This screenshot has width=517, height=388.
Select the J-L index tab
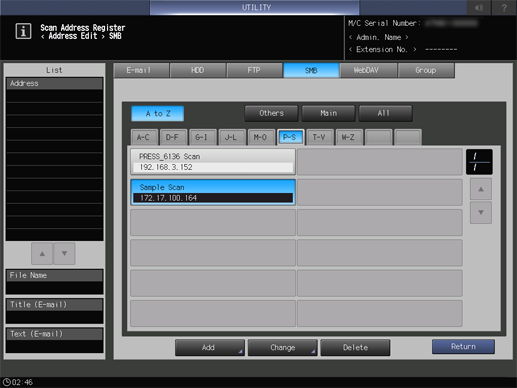tap(231, 137)
